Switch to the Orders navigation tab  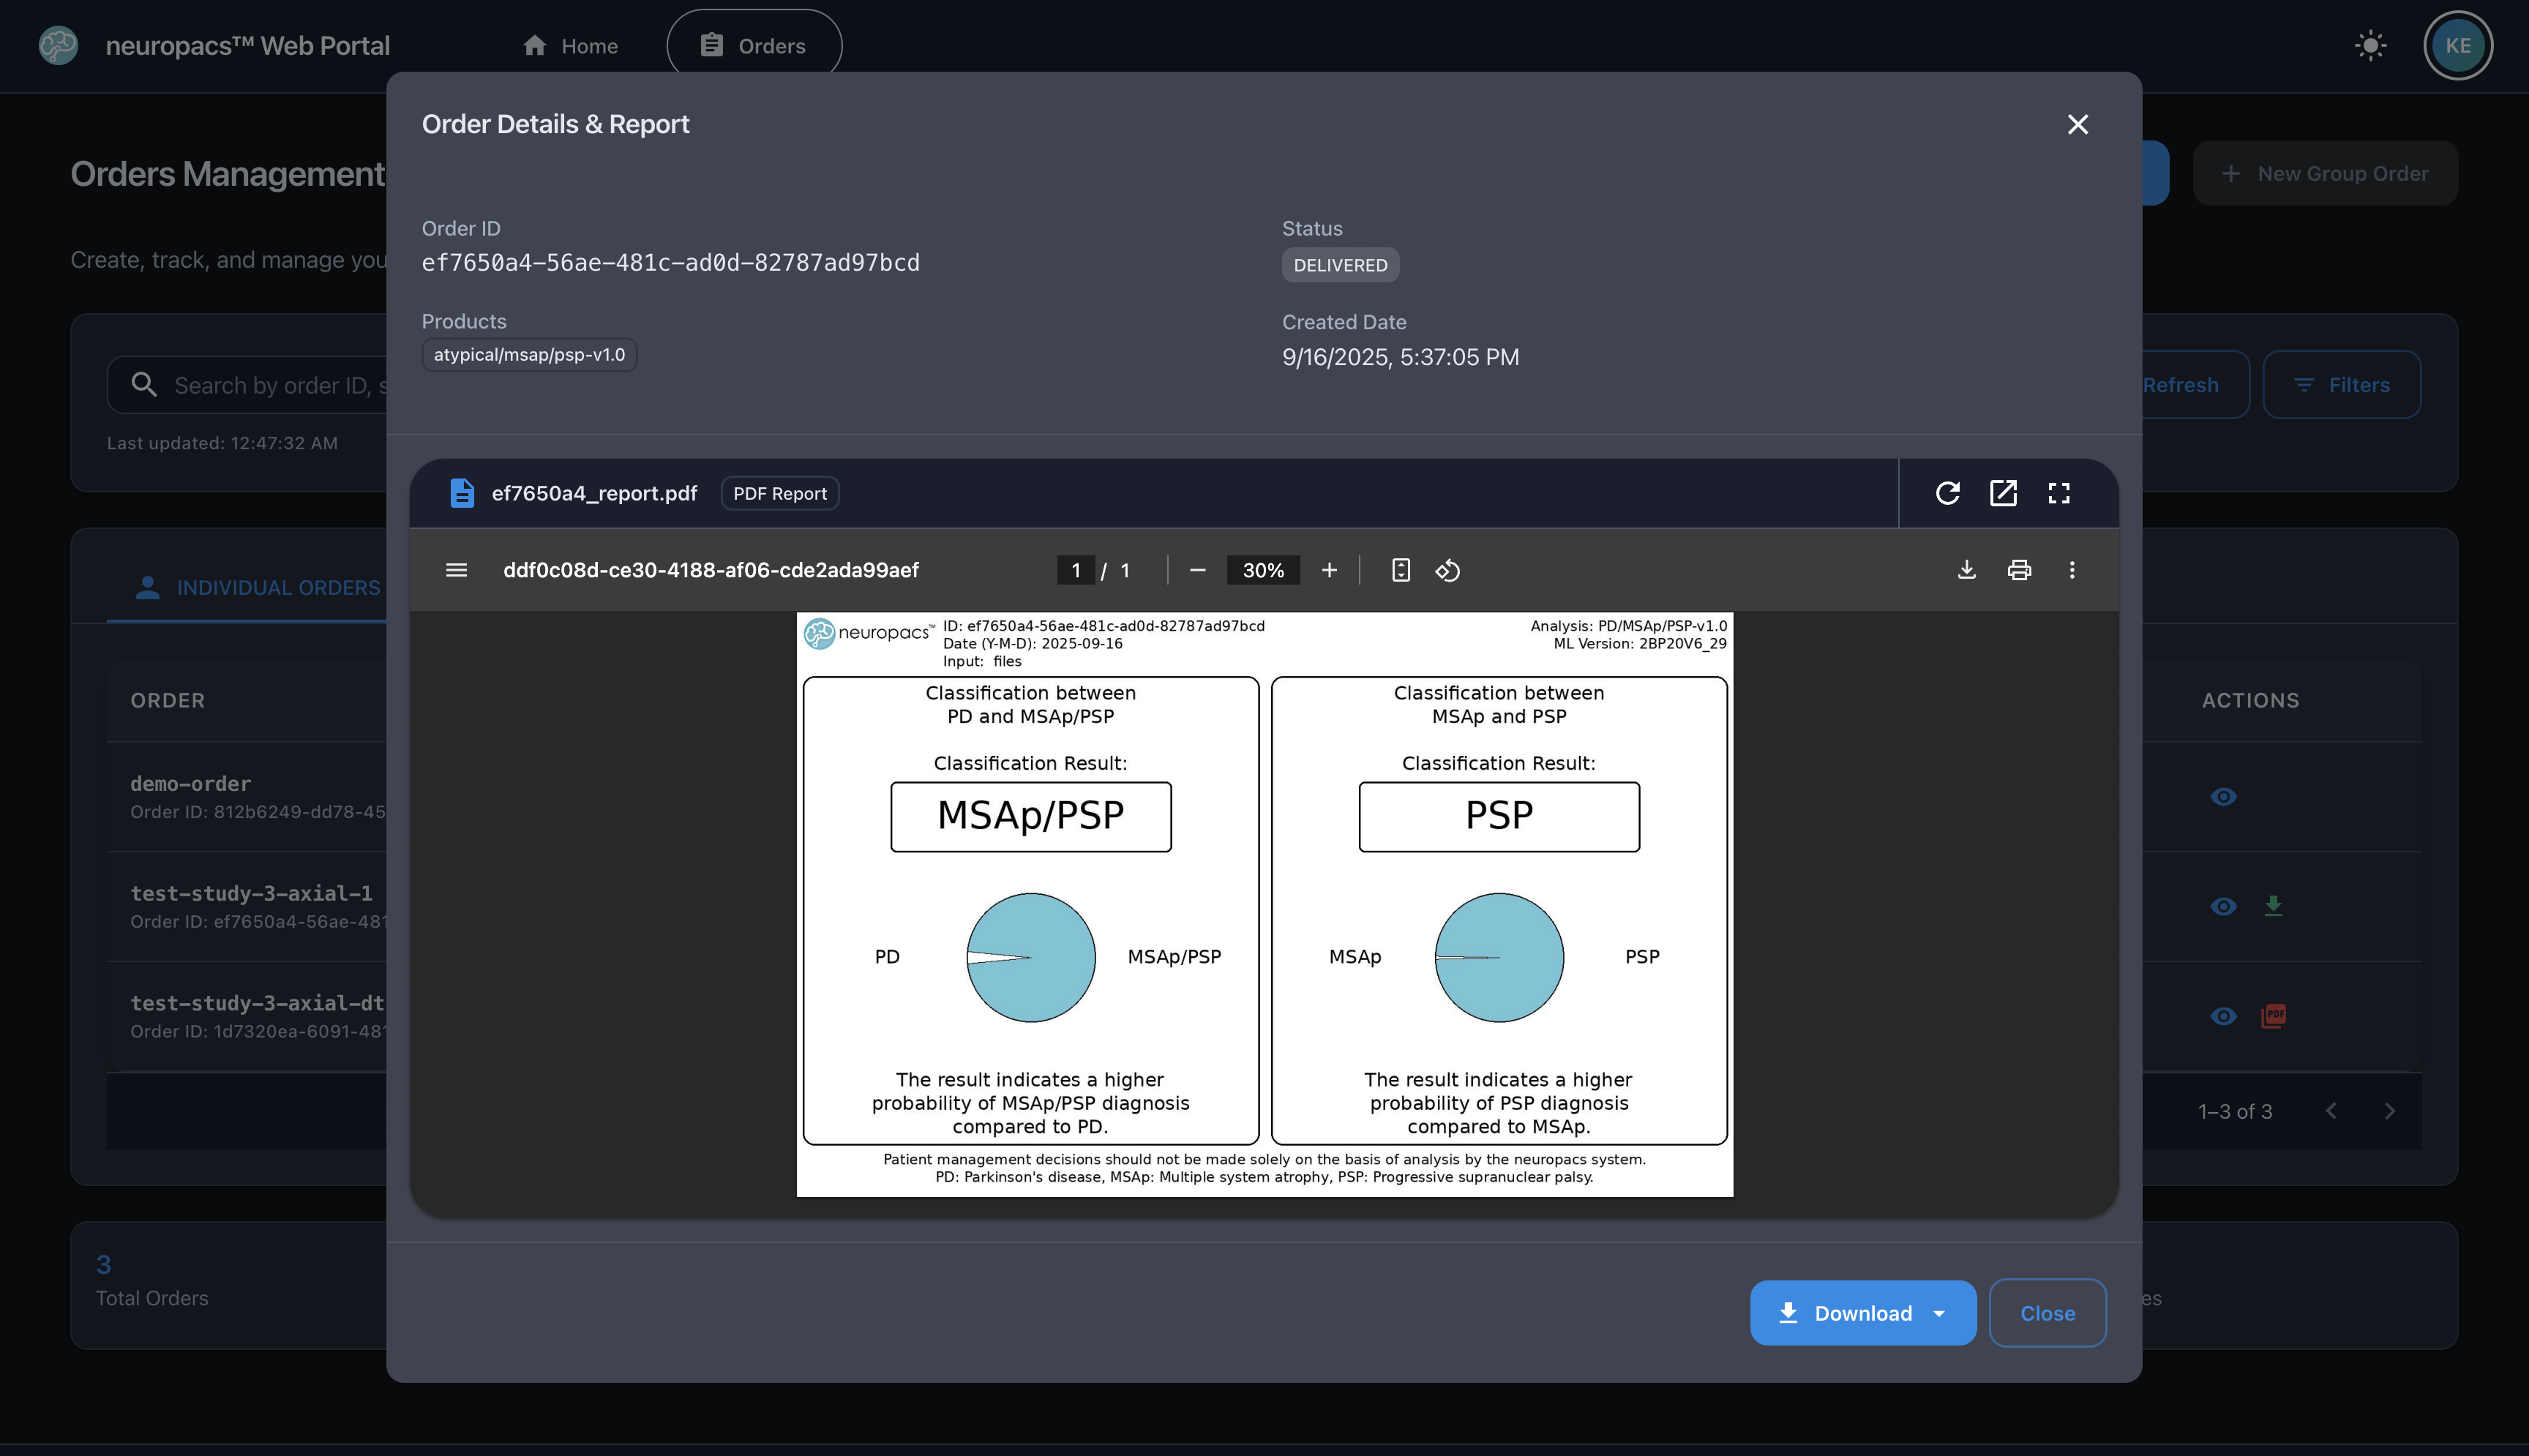(x=754, y=45)
